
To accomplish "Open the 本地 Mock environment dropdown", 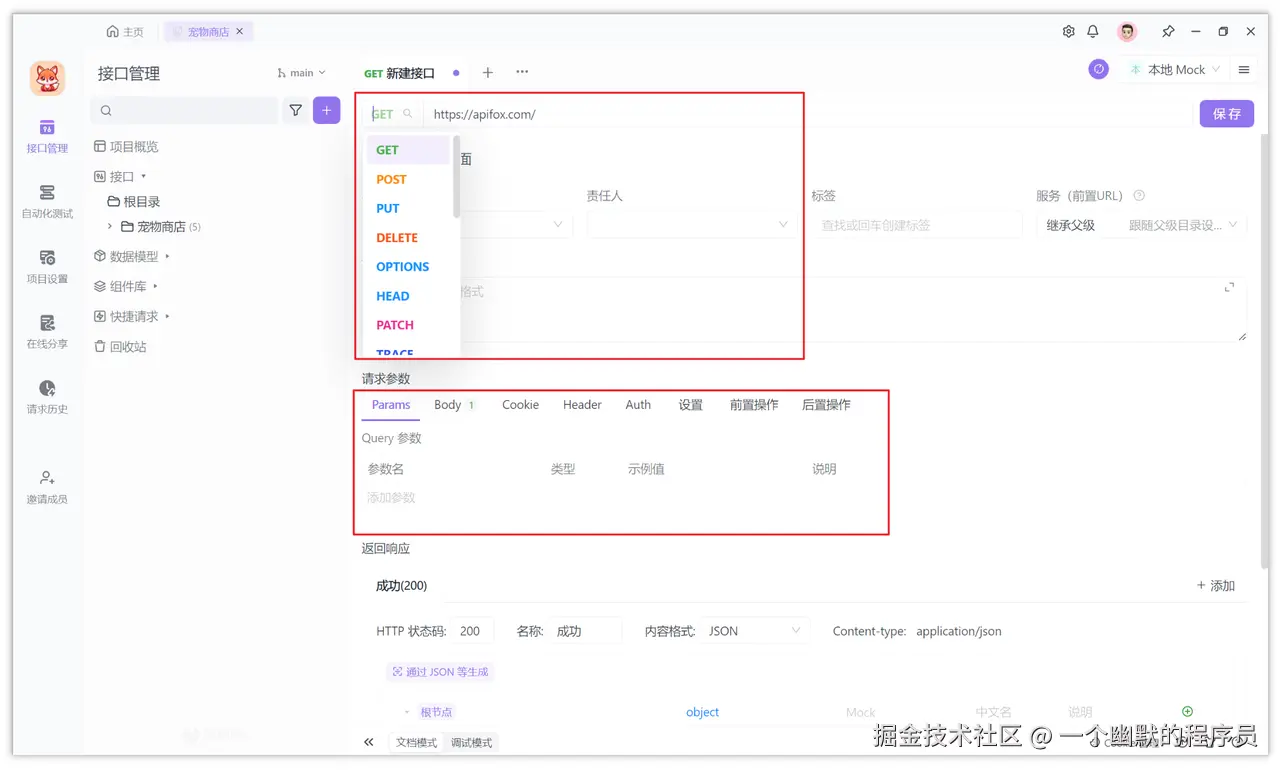I will pos(1174,70).
